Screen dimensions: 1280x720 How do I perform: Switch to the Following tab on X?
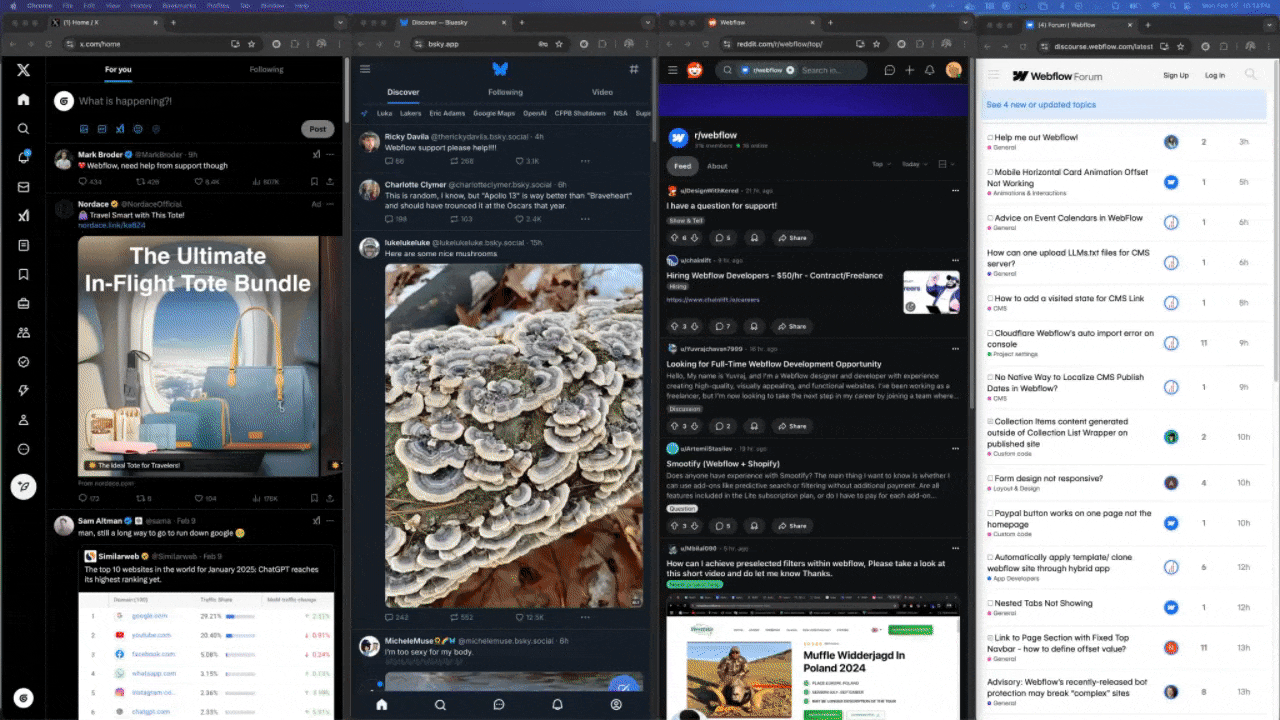[x=266, y=70]
